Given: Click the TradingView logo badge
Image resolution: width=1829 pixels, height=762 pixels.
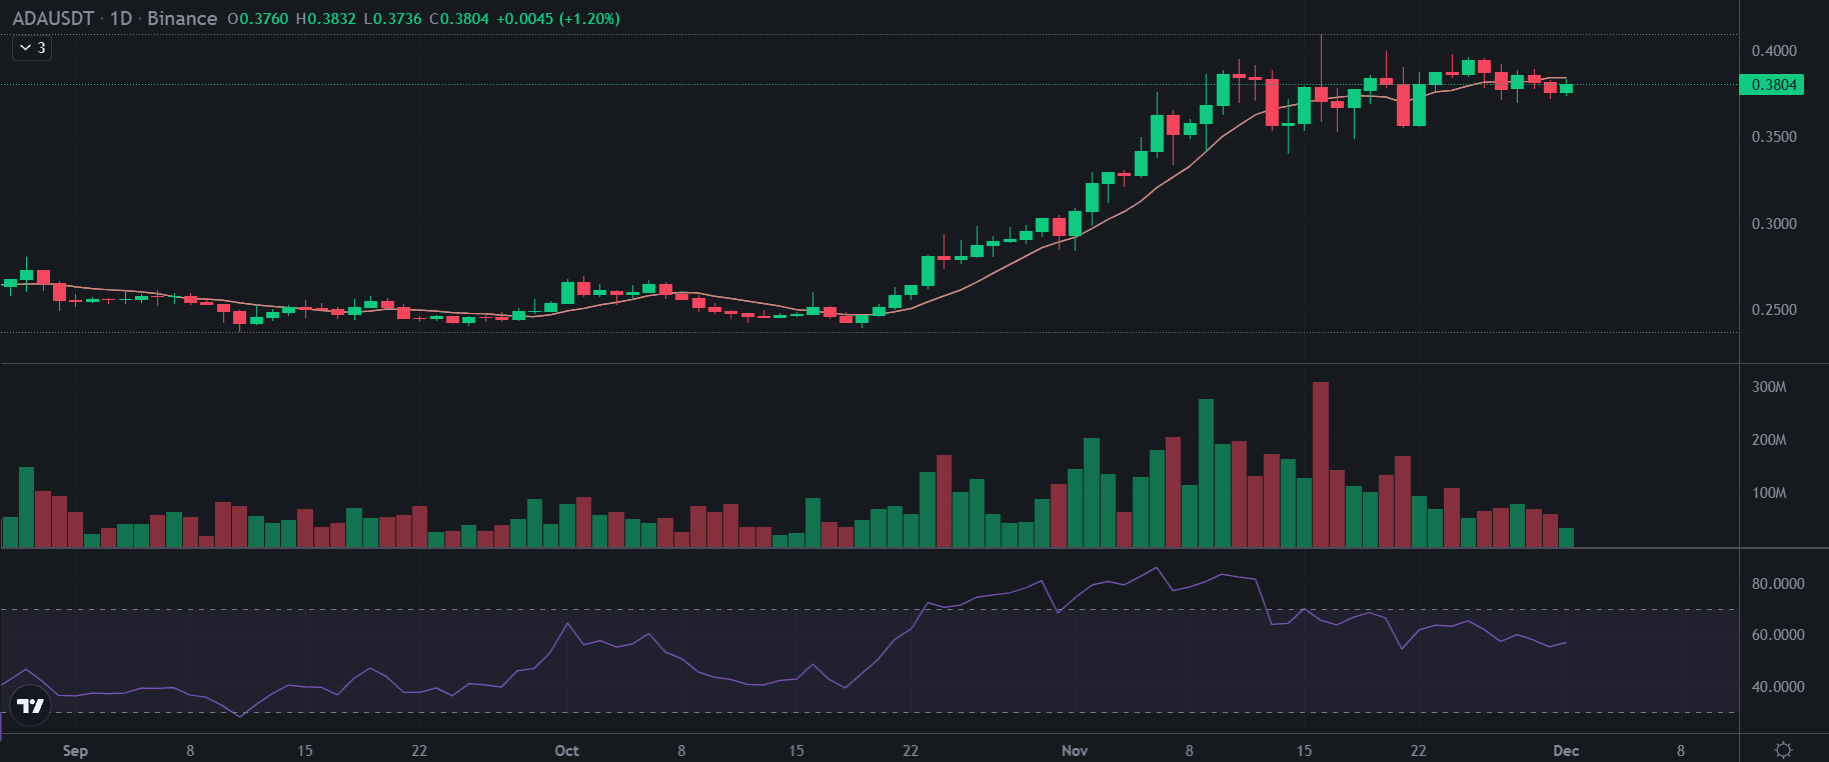Looking at the screenshot, I should click(31, 706).
